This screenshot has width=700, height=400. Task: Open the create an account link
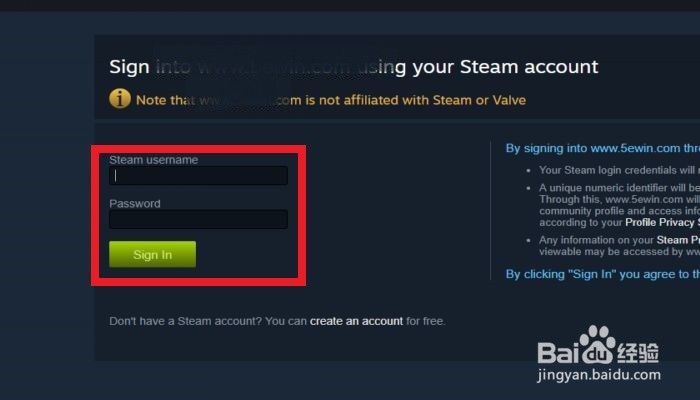[x=356, y=321]
